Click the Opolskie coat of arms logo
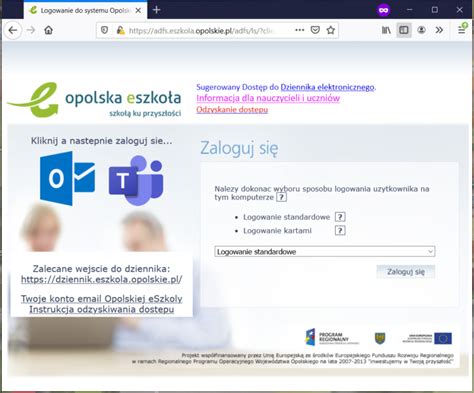 click(380, 338)
